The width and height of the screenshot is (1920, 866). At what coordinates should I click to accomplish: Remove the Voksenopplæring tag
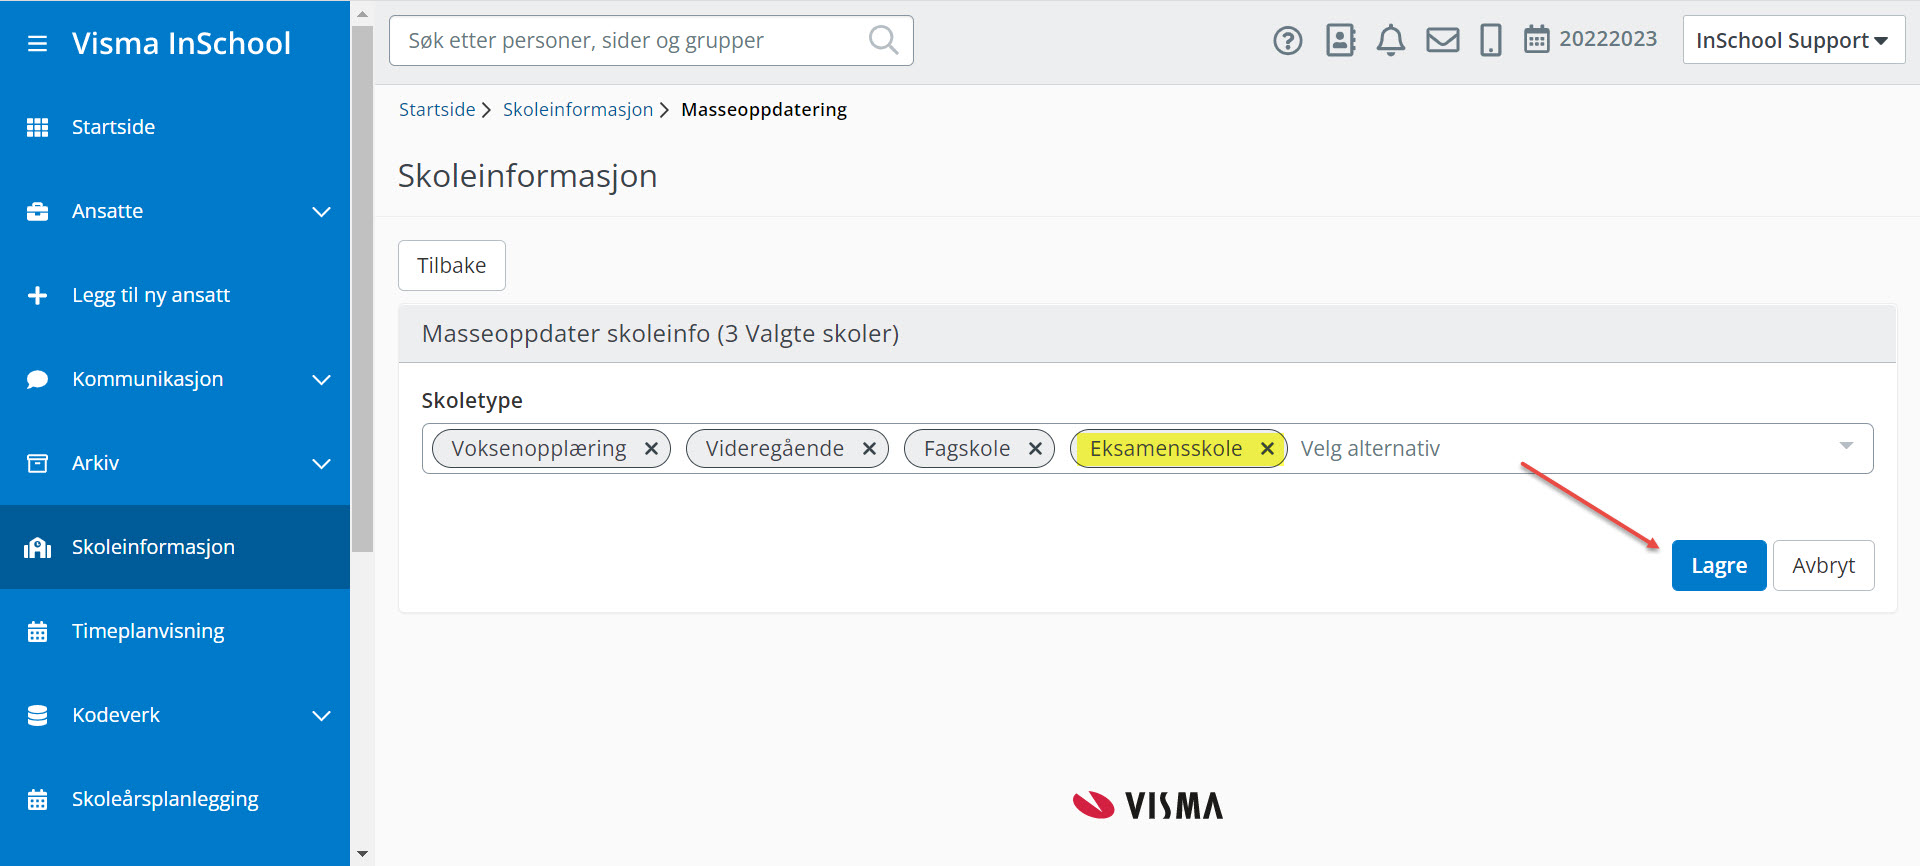point(651,449)
